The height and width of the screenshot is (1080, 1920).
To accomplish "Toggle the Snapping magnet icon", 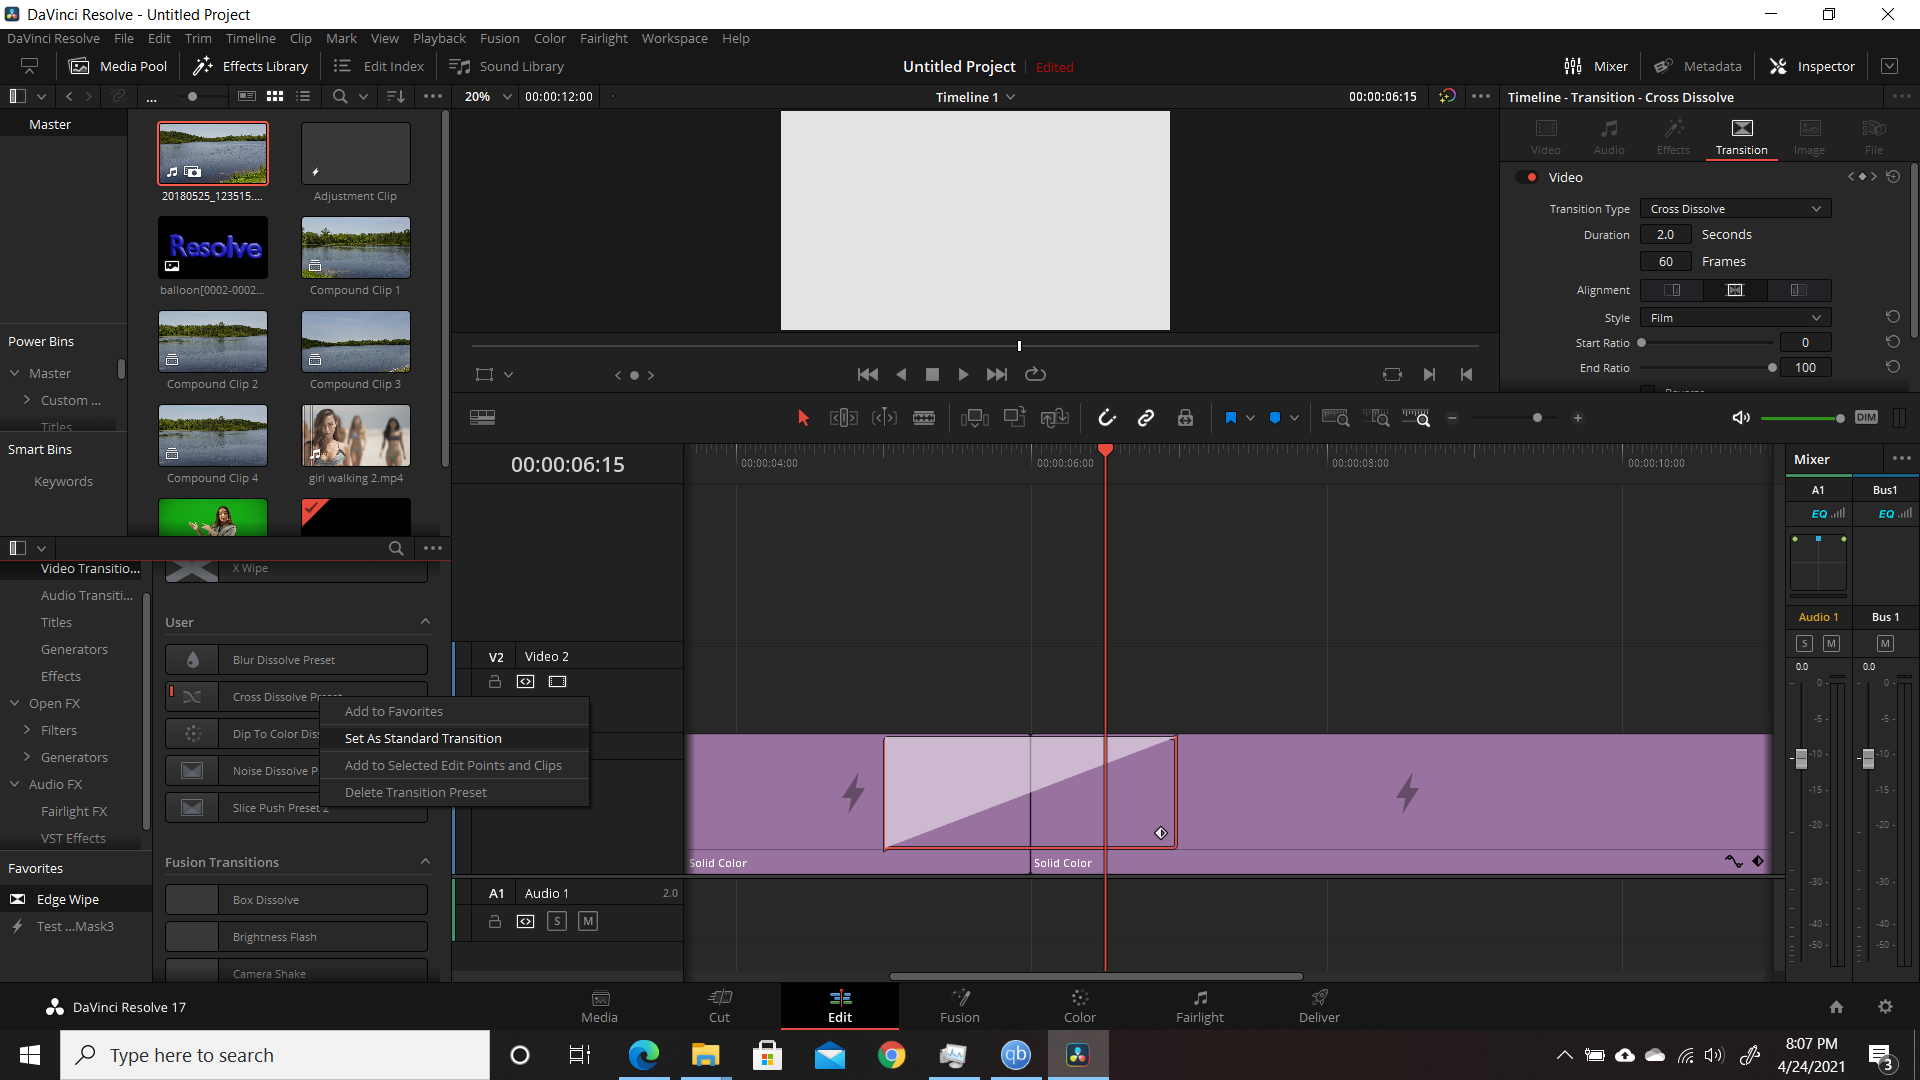I will (x=1106, y=418).
